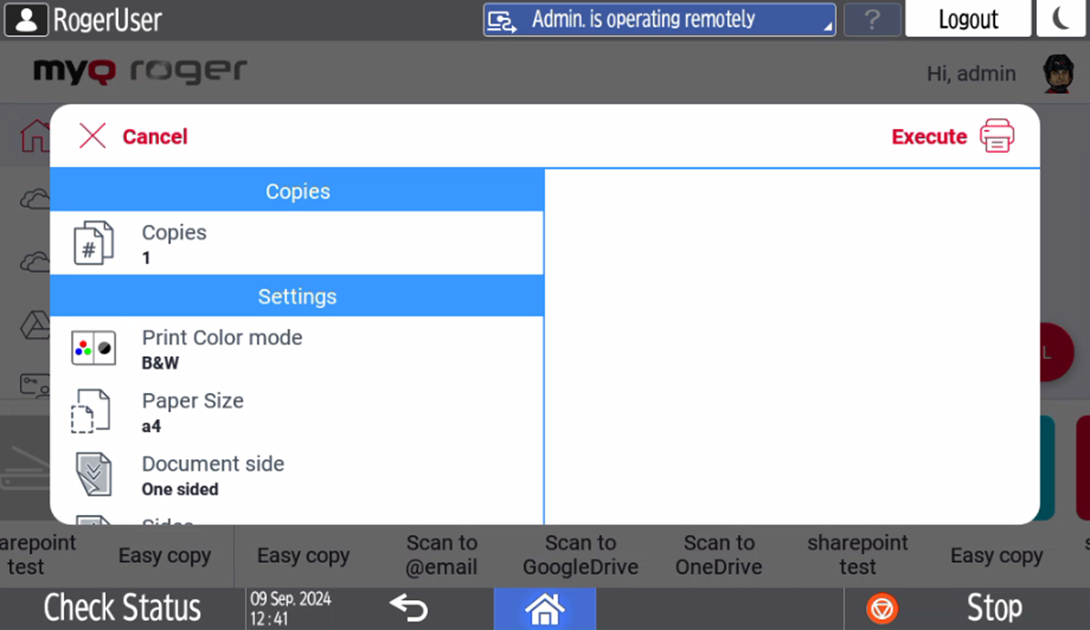
Task: Tap the Copies pages icon
Action: pyautogui.click(x=94, y=243)
